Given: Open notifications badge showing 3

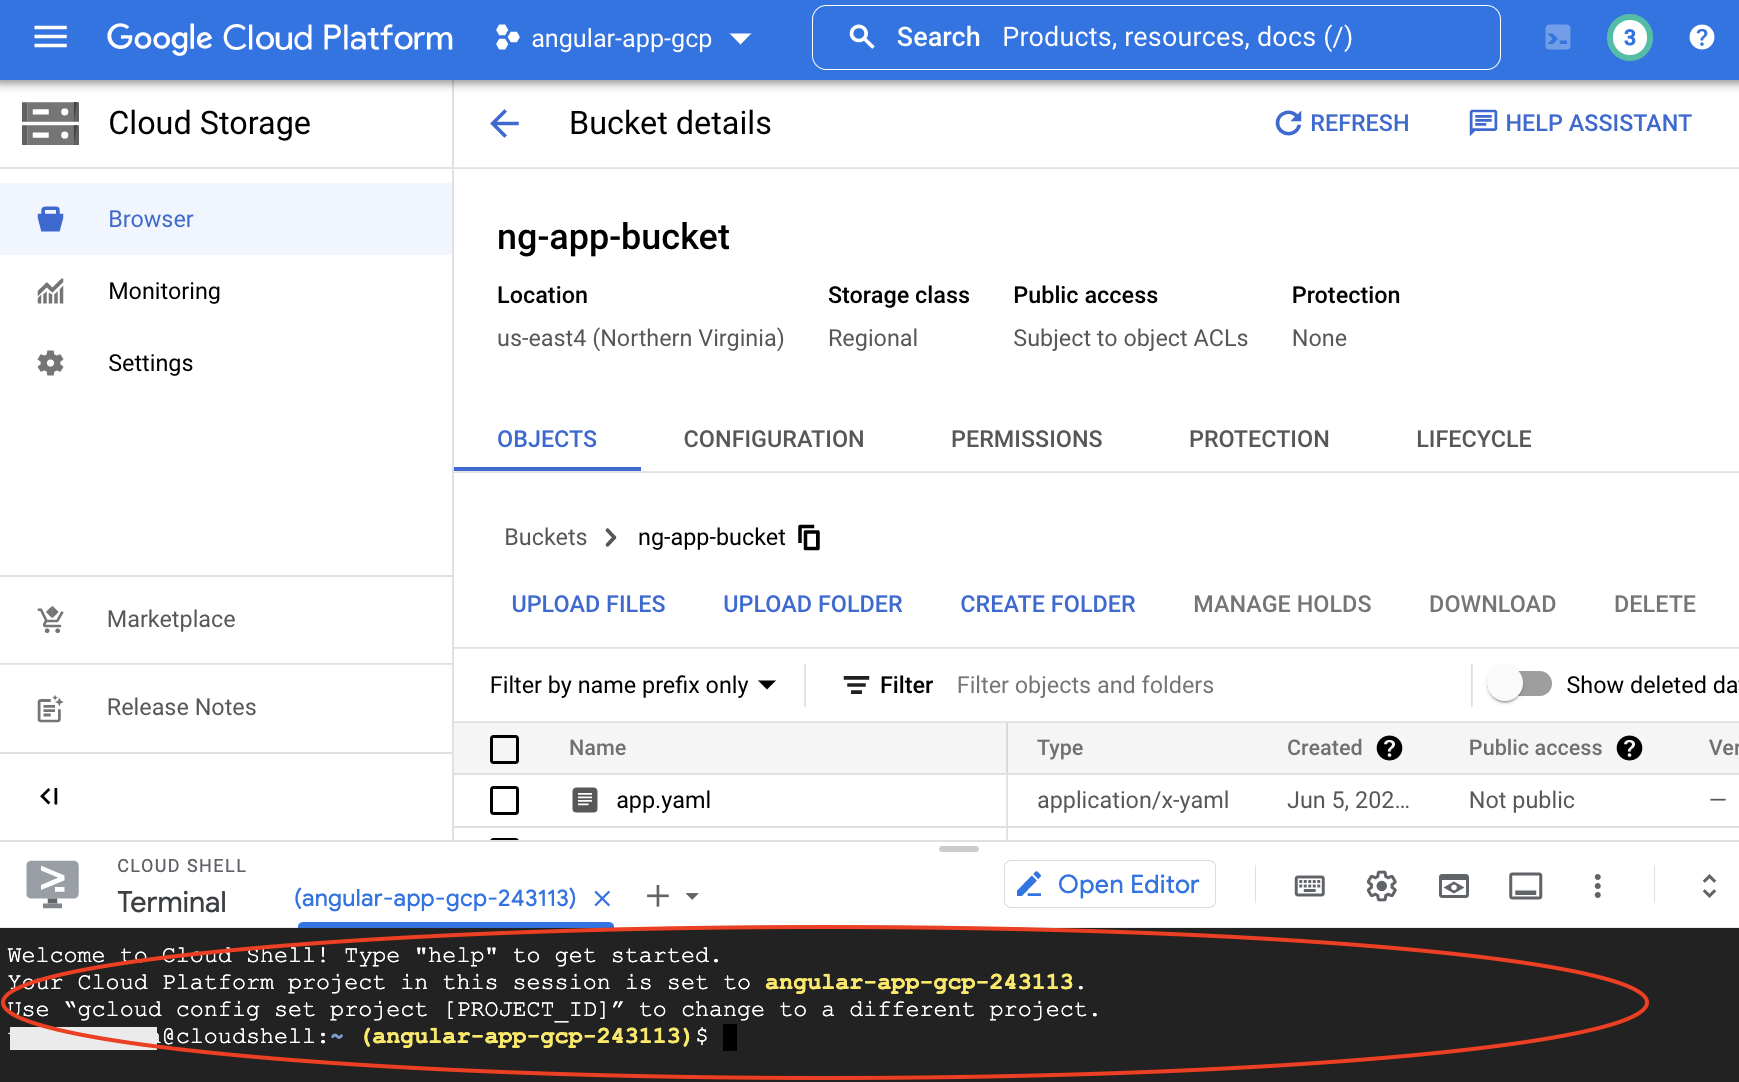Looking at the screenshot, I should coord(1629,38).
